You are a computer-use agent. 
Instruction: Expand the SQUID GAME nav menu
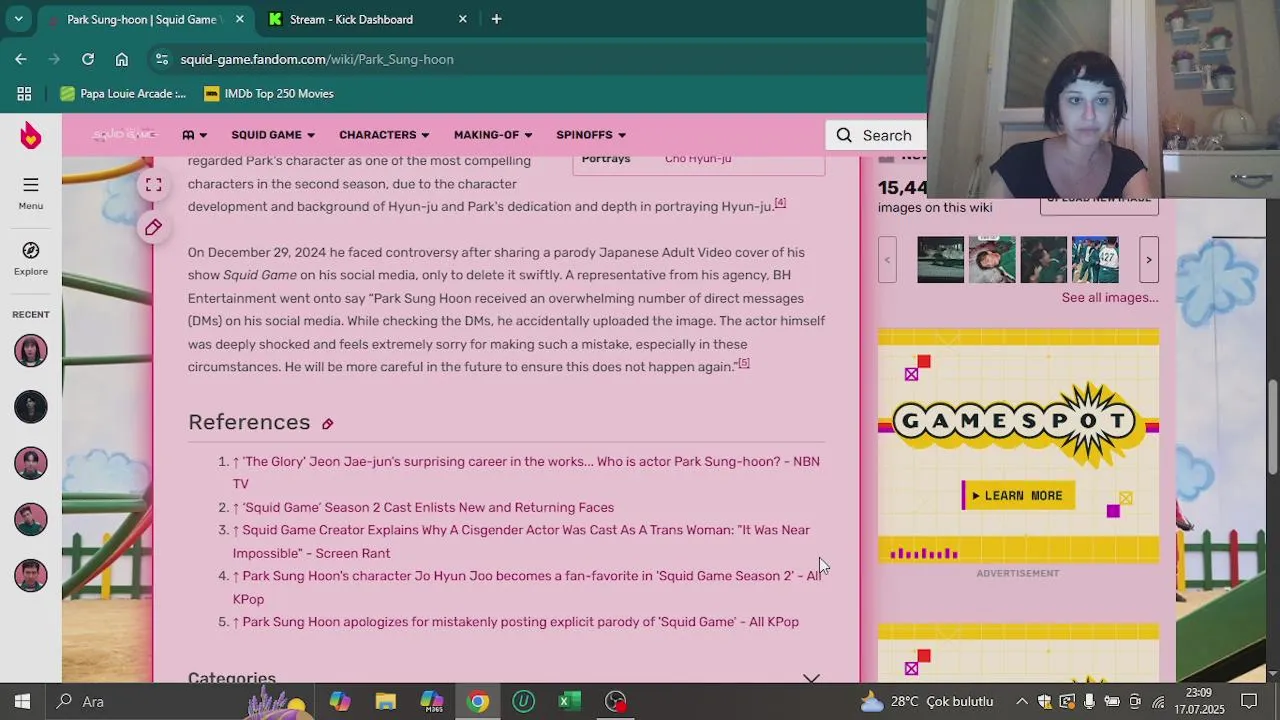pyautogui.click(x=273, y=135)
